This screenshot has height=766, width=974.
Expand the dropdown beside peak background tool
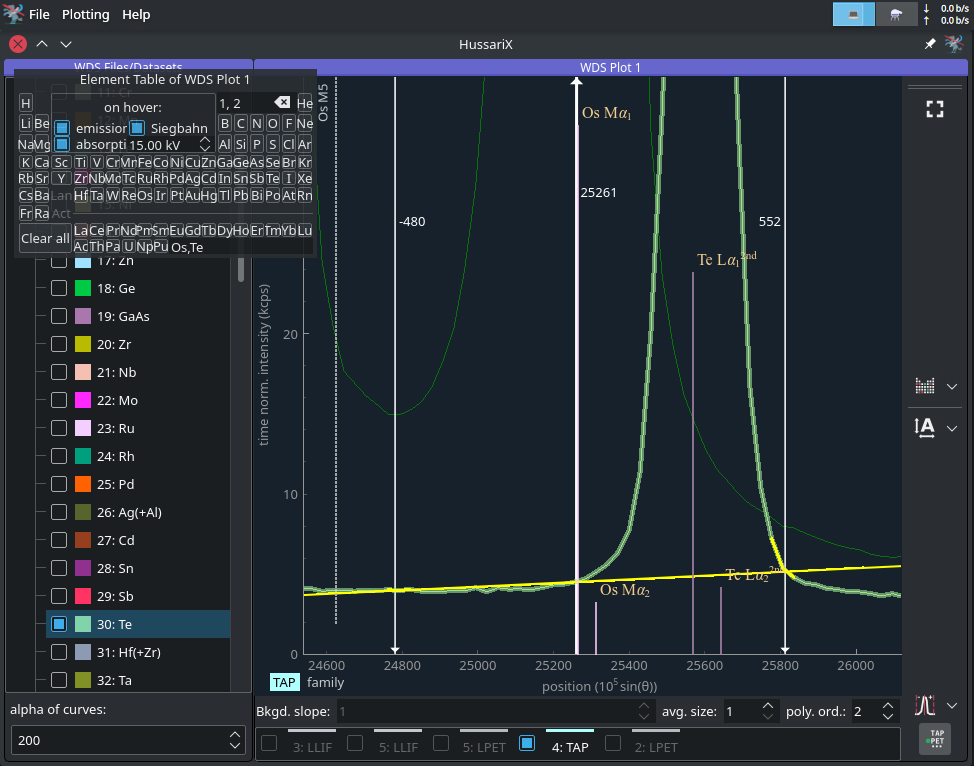coord(952,705)
